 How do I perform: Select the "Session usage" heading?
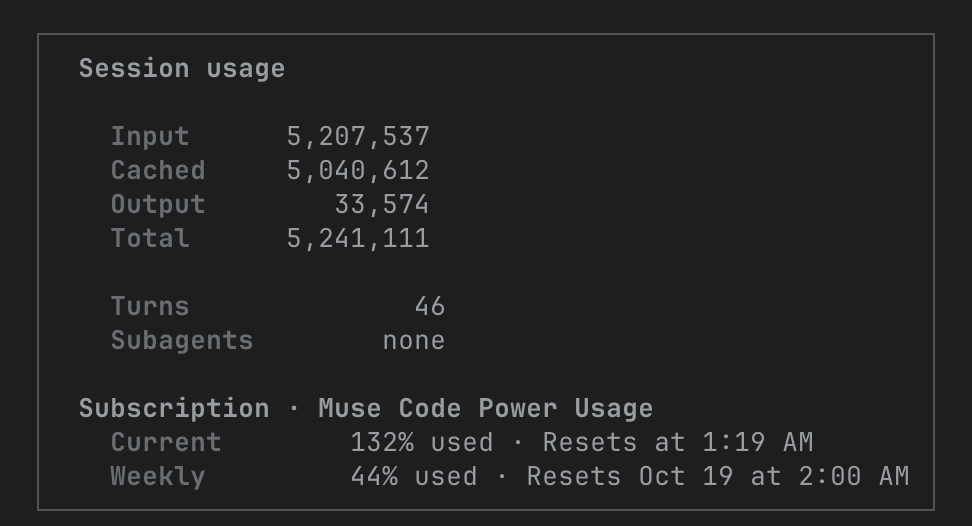pyautogui.click(x=182, y=68)
